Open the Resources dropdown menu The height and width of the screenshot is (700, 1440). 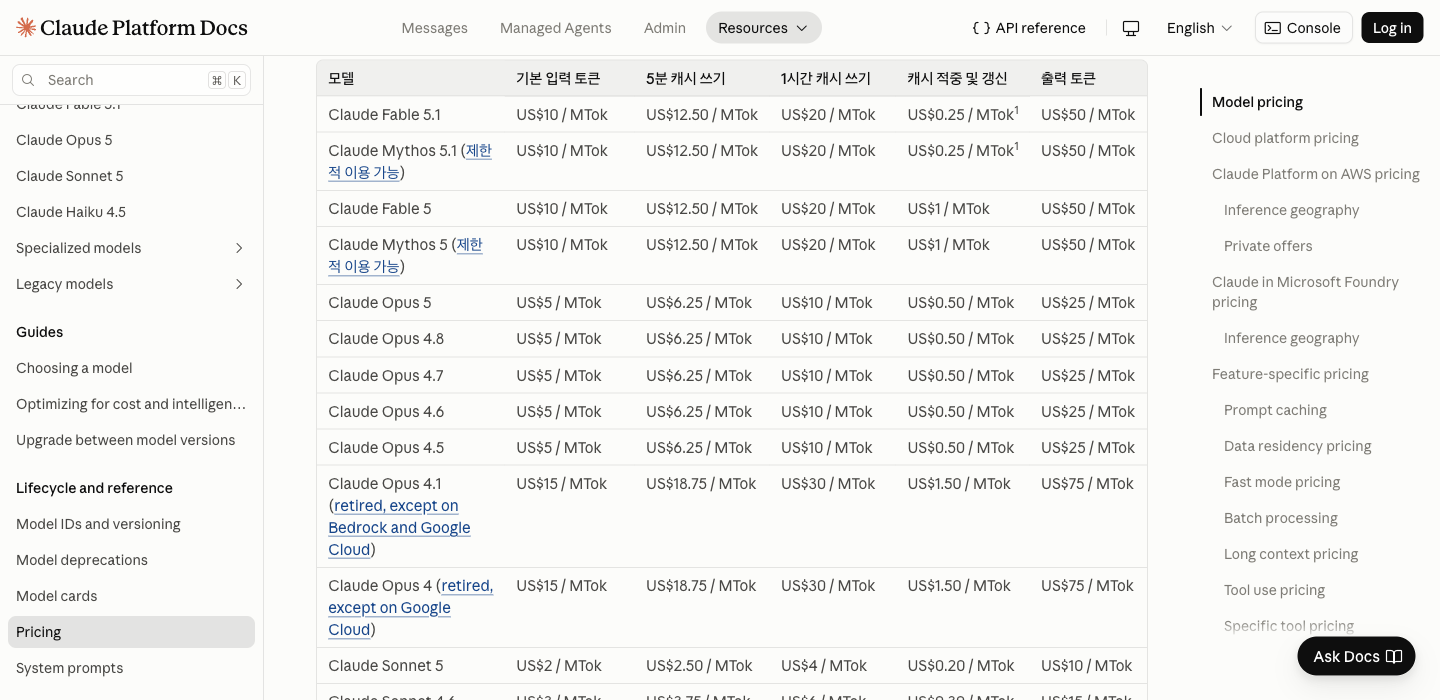764,28
